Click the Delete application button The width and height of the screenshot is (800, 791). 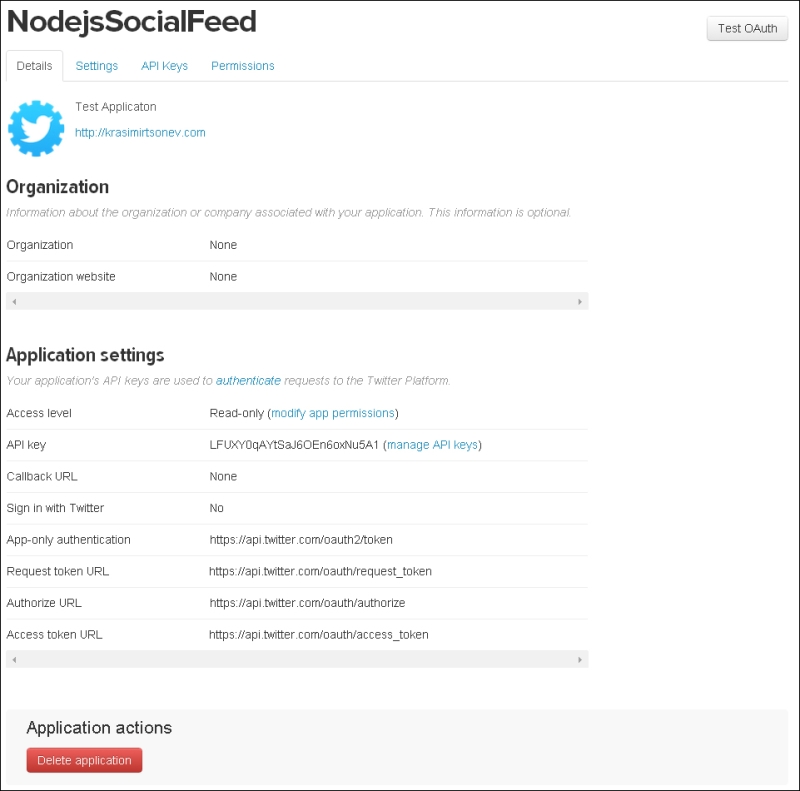pyautogui.click(x=84, y=760)
